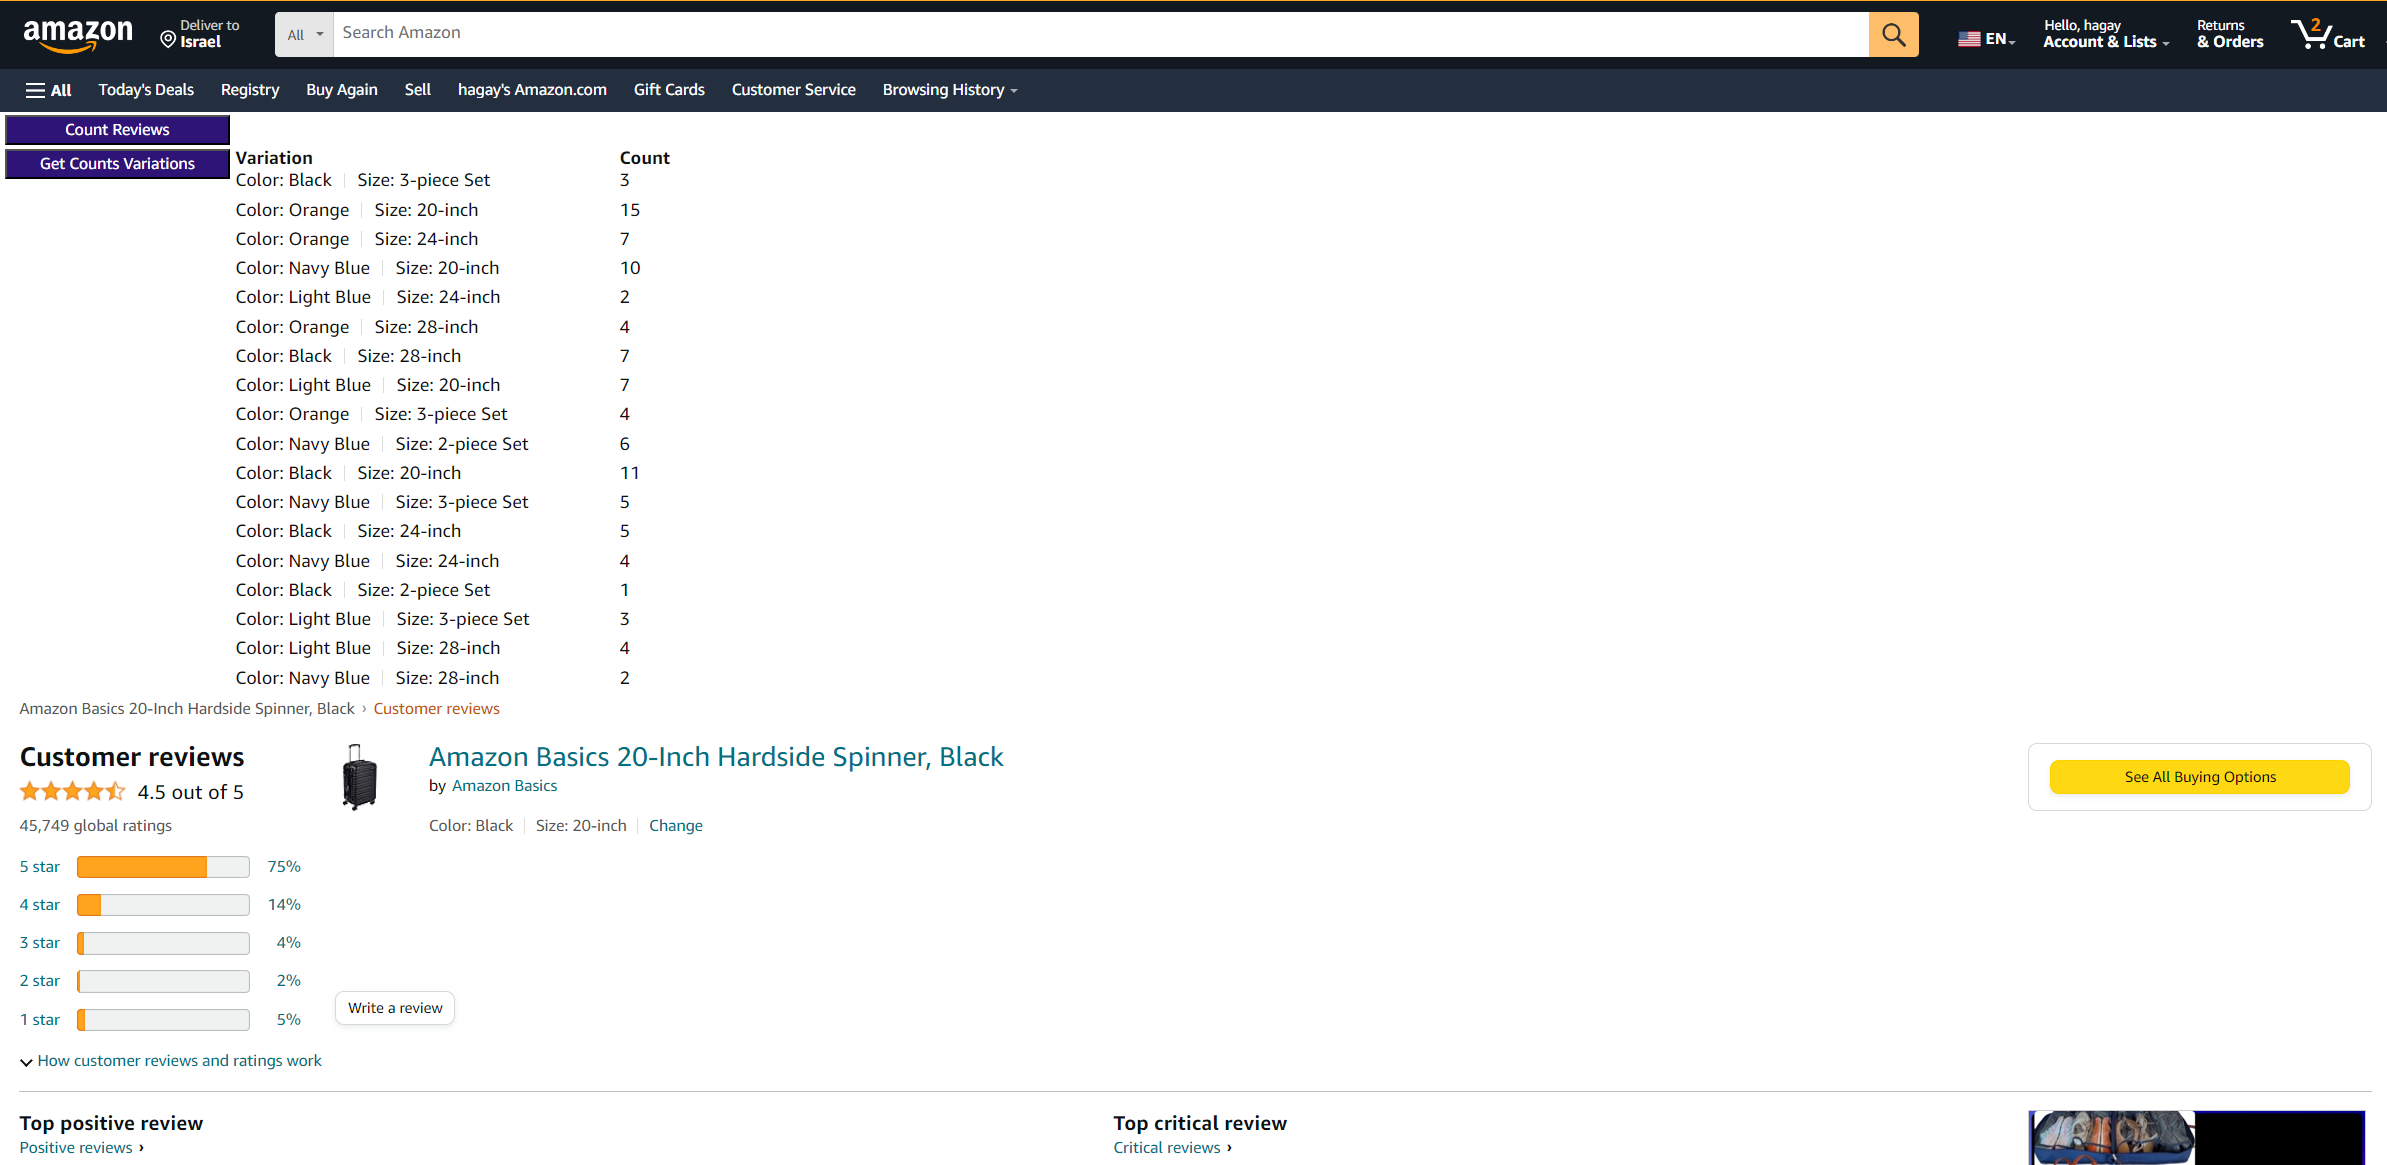The image size is (2387, 1165).
Task: Click the 75% five-star percentage
Action: [x=284, y=867]
